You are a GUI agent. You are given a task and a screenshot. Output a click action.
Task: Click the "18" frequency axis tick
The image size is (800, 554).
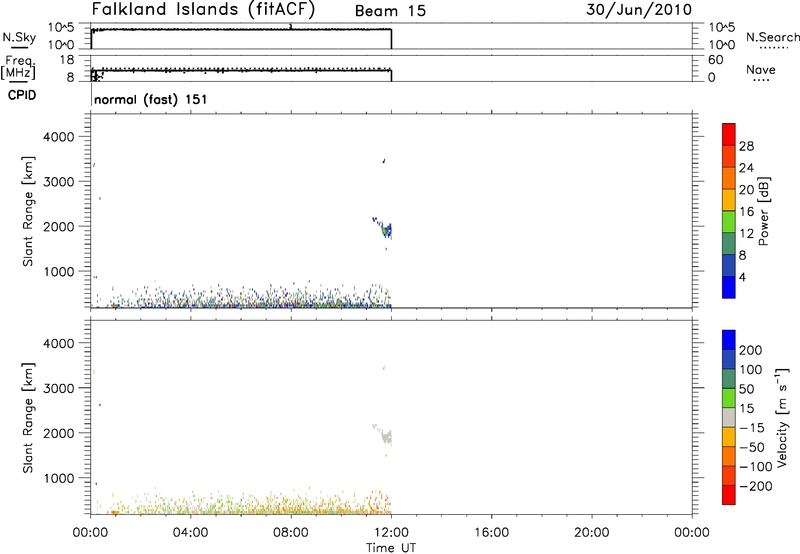tap(67, 60)
